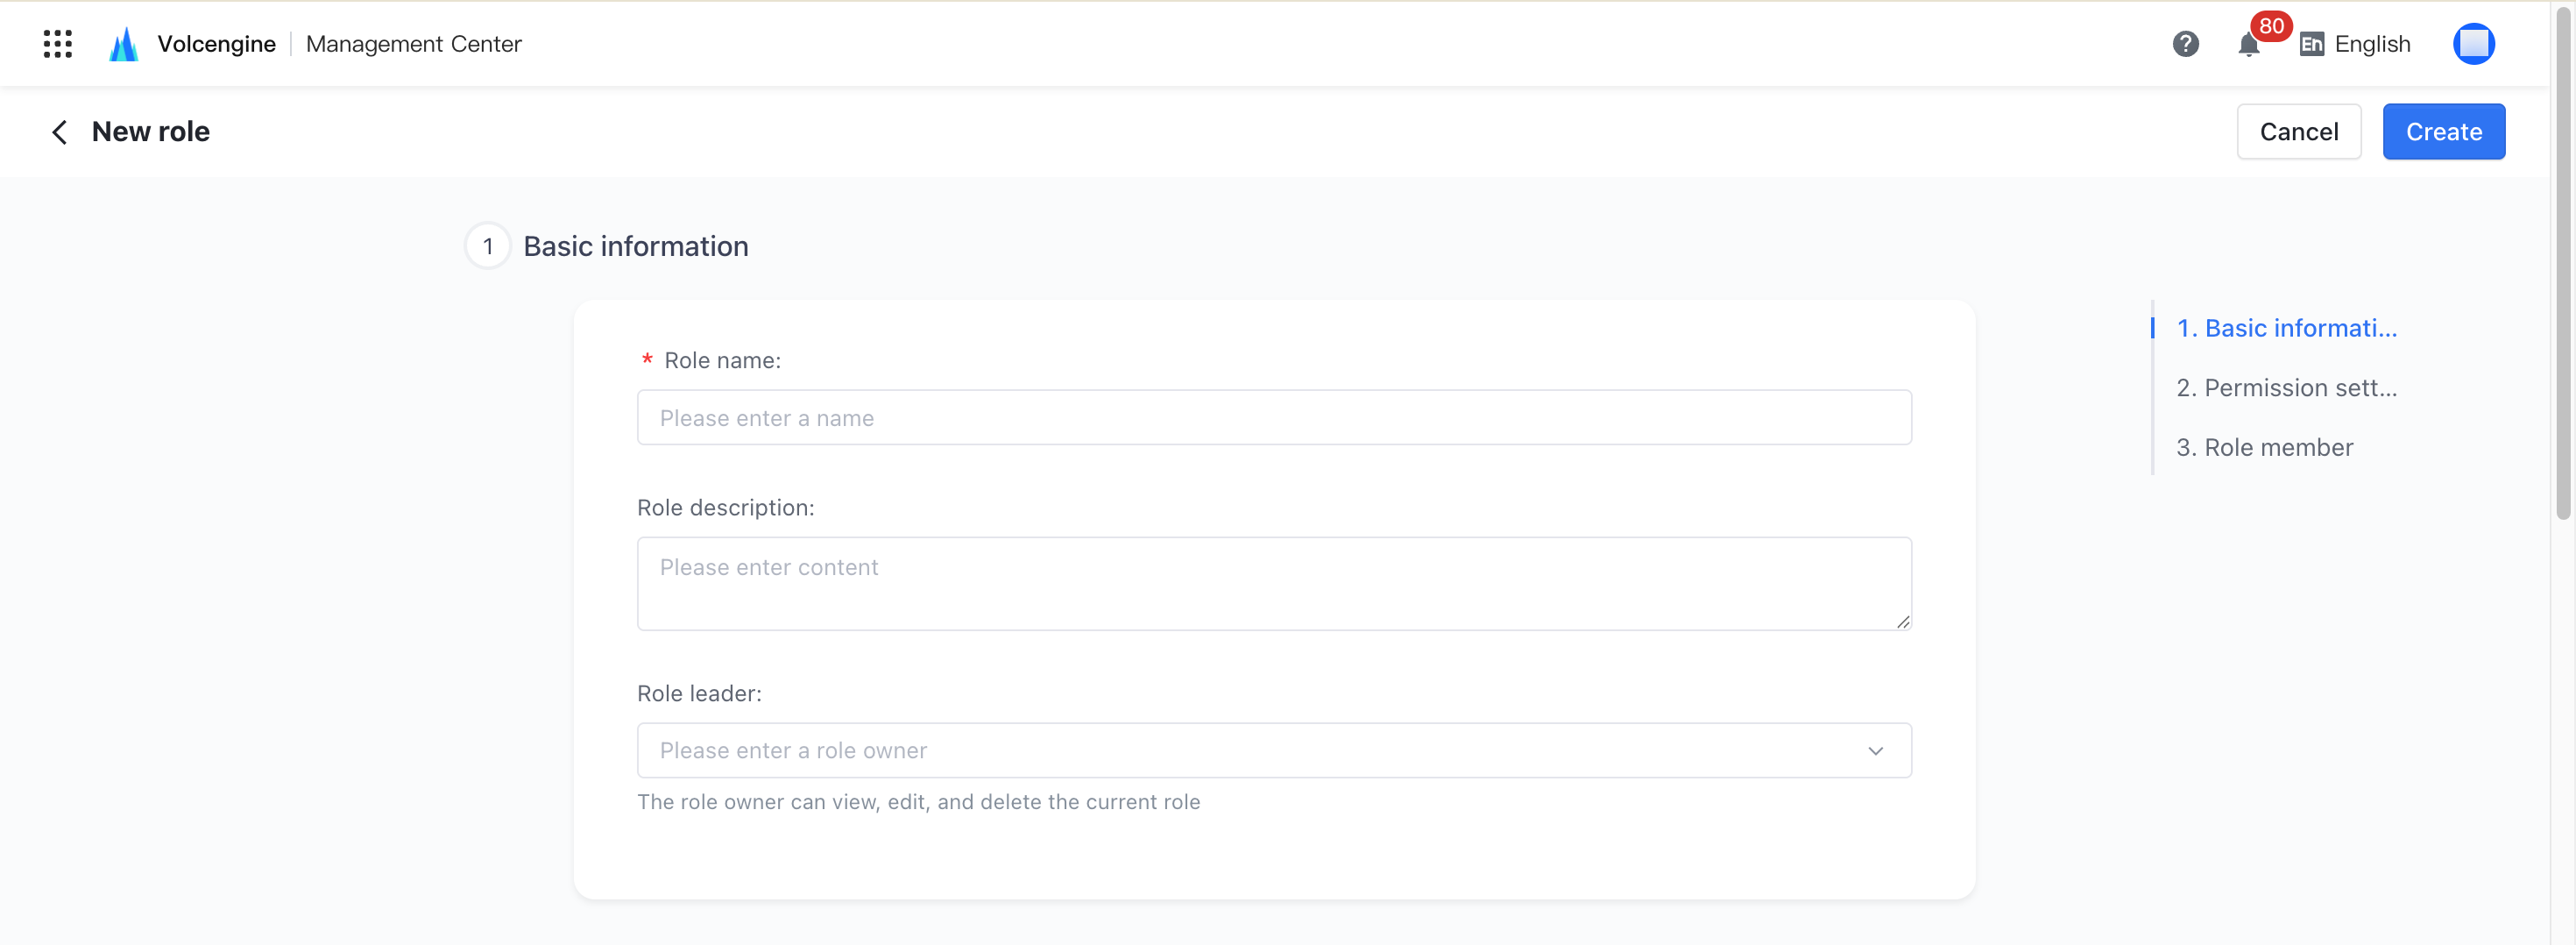
Task: Click the Basic information section heading
Action: click(635, 246)
